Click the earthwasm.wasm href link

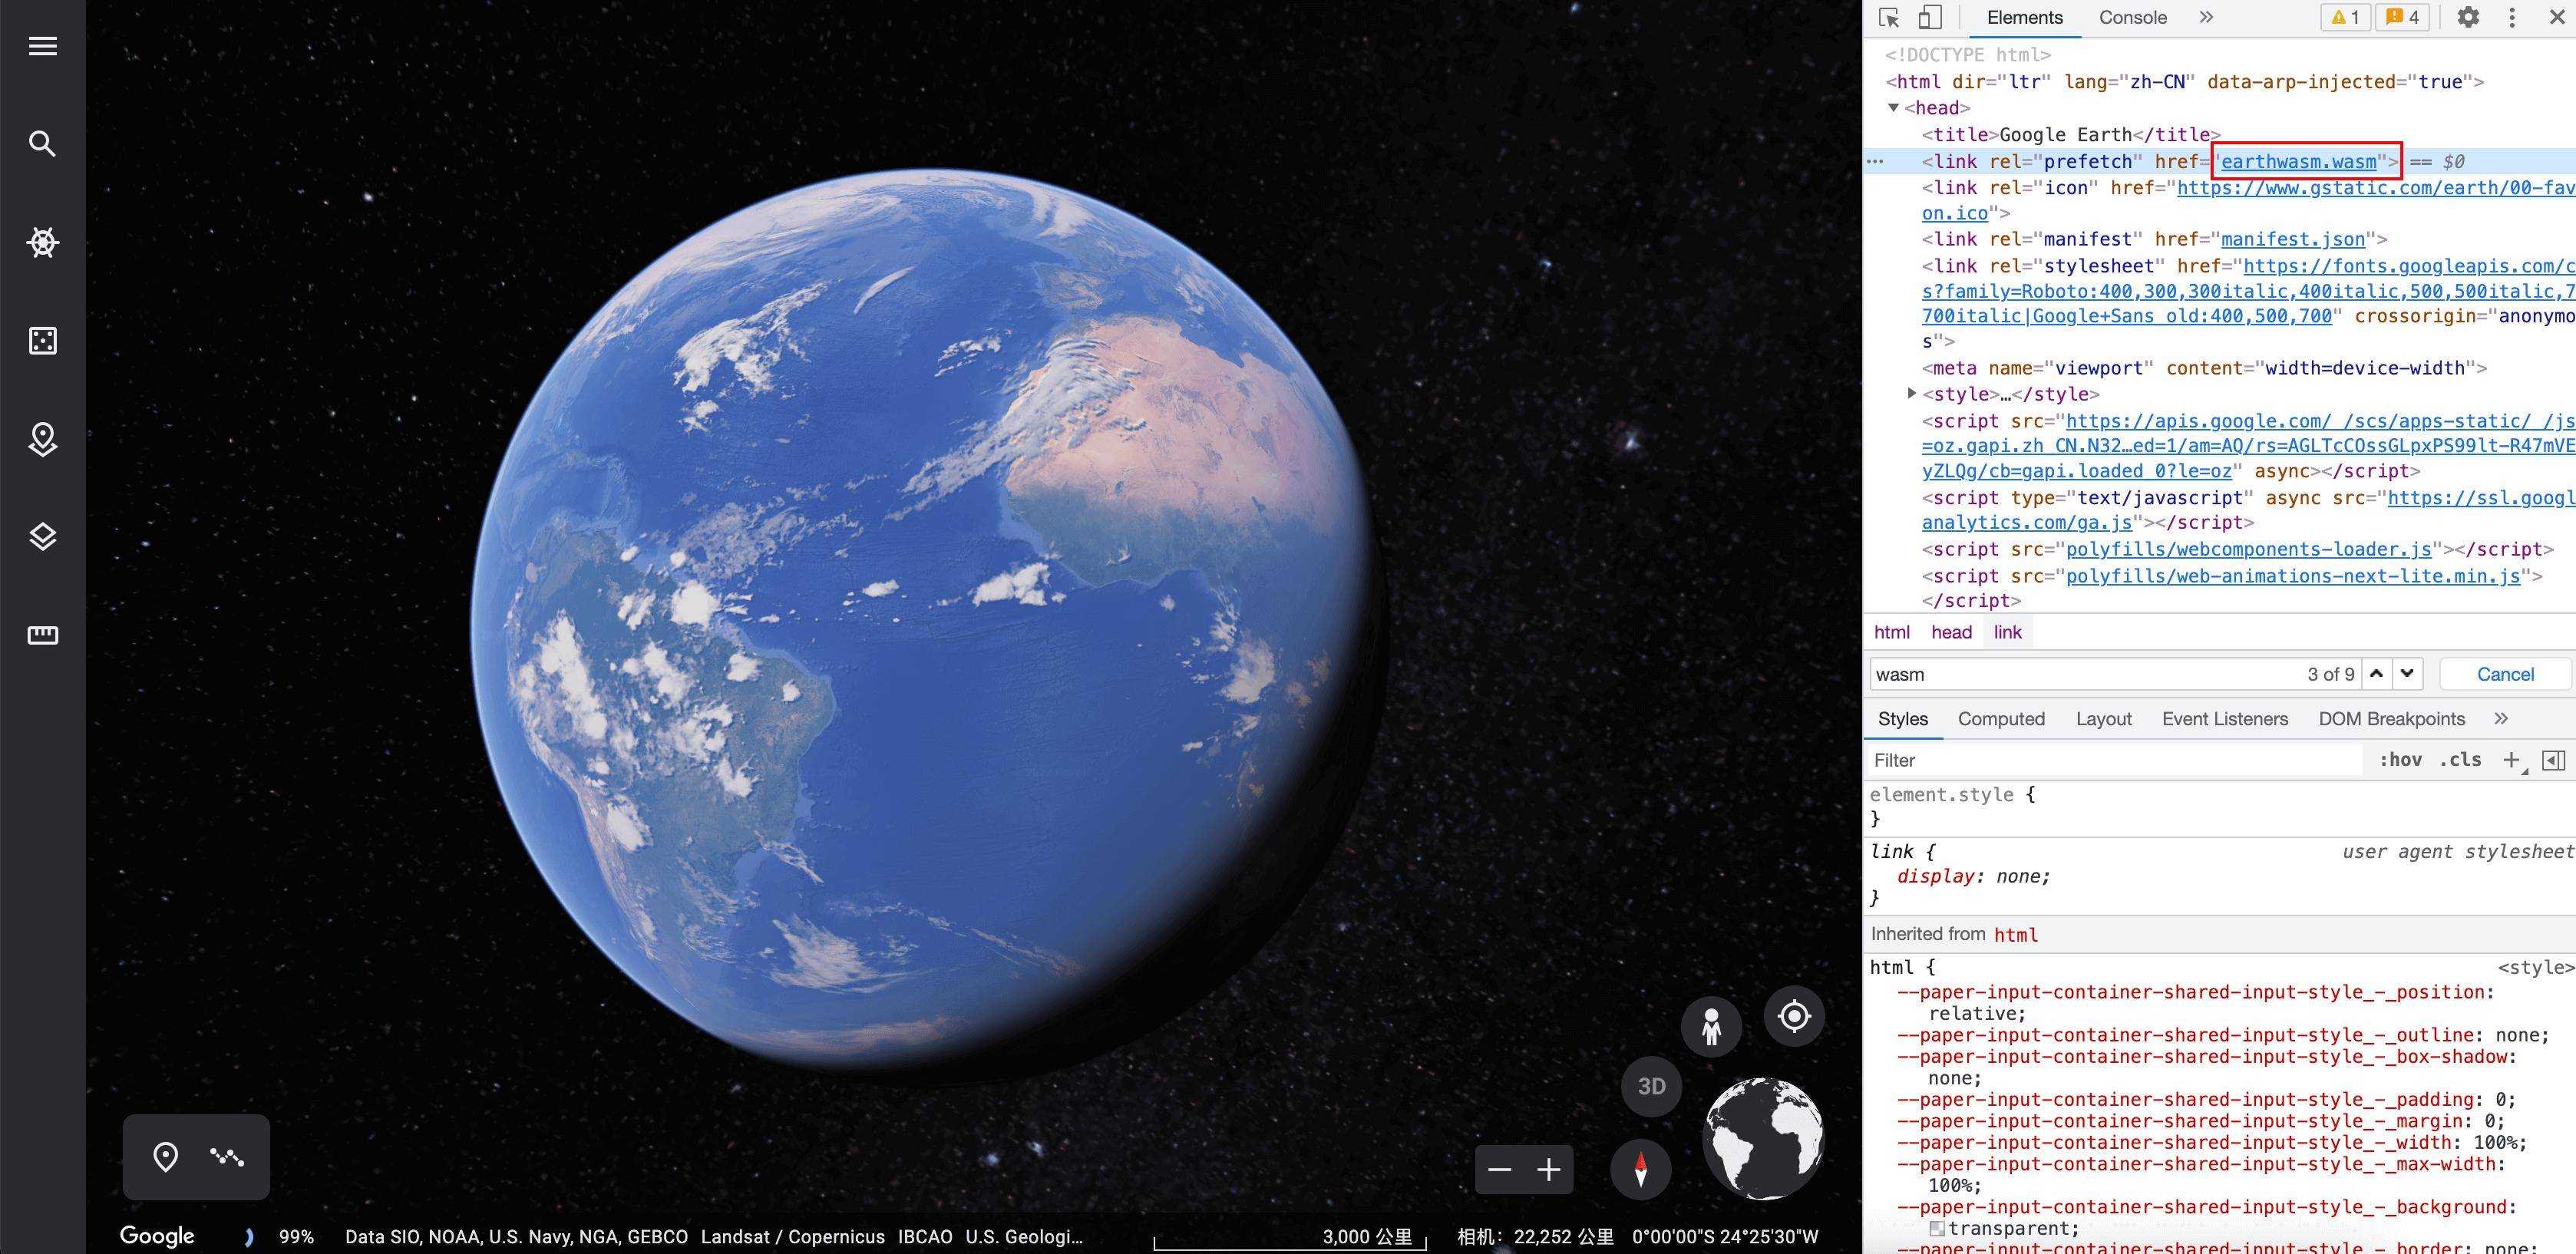click(x=2298, y=162)
